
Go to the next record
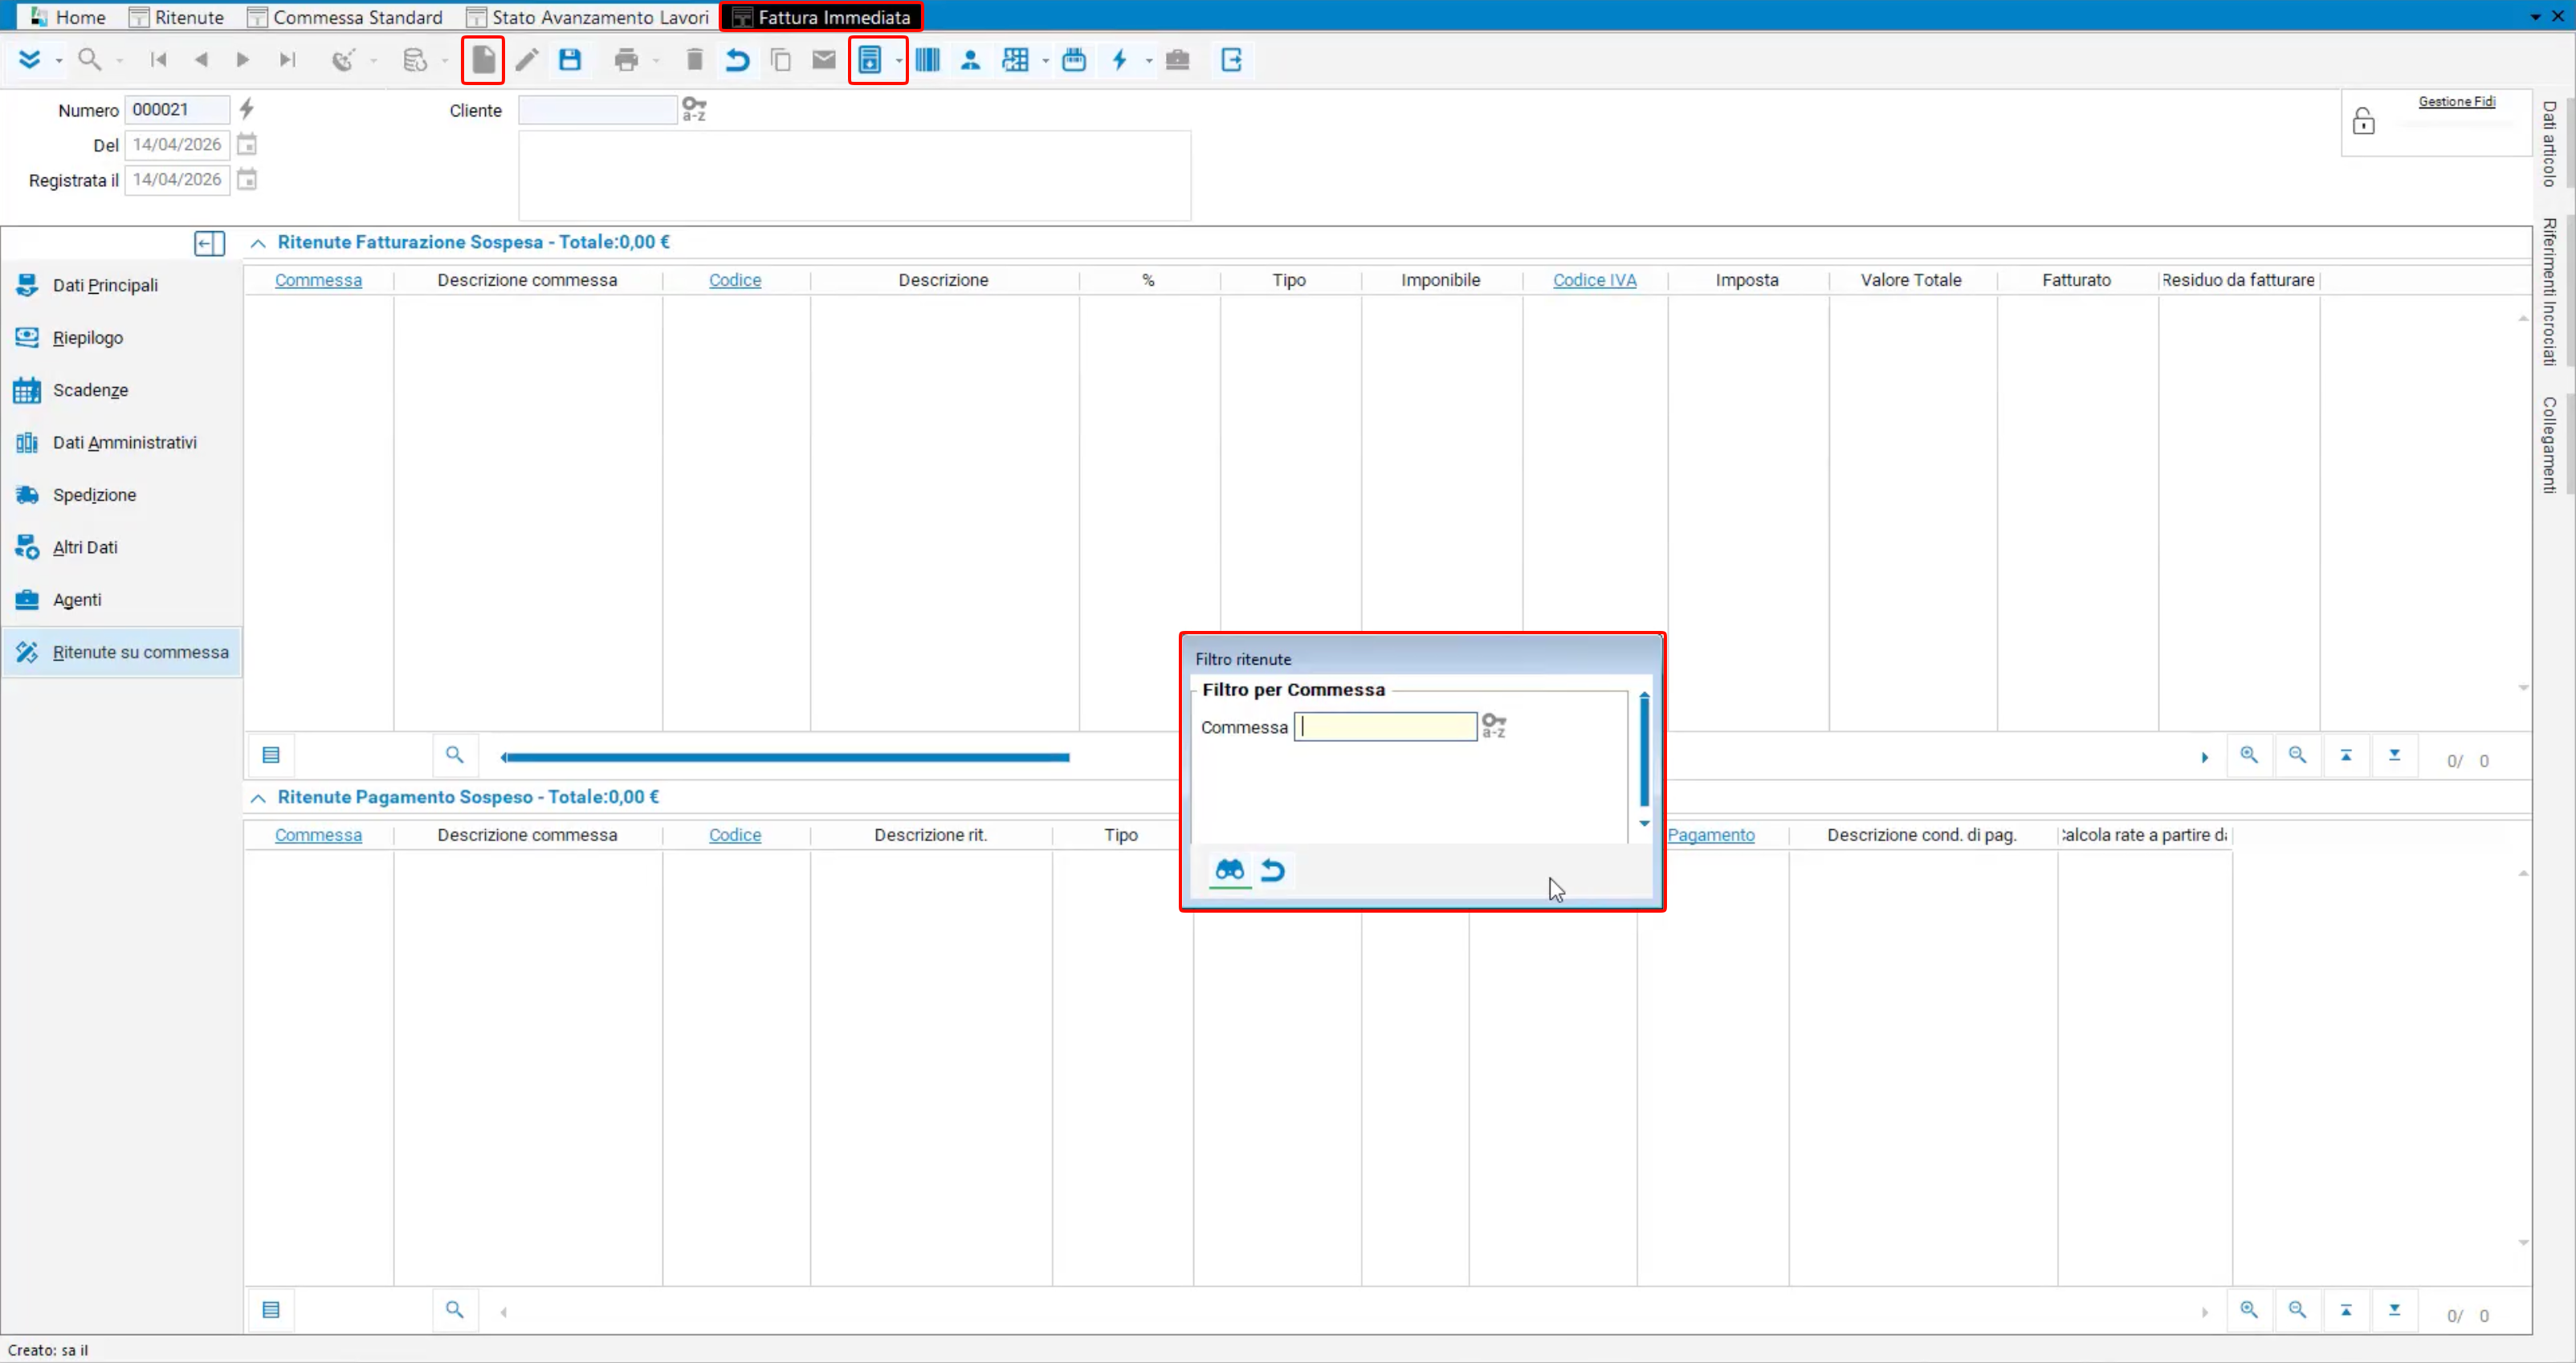(x=243, y=60)
